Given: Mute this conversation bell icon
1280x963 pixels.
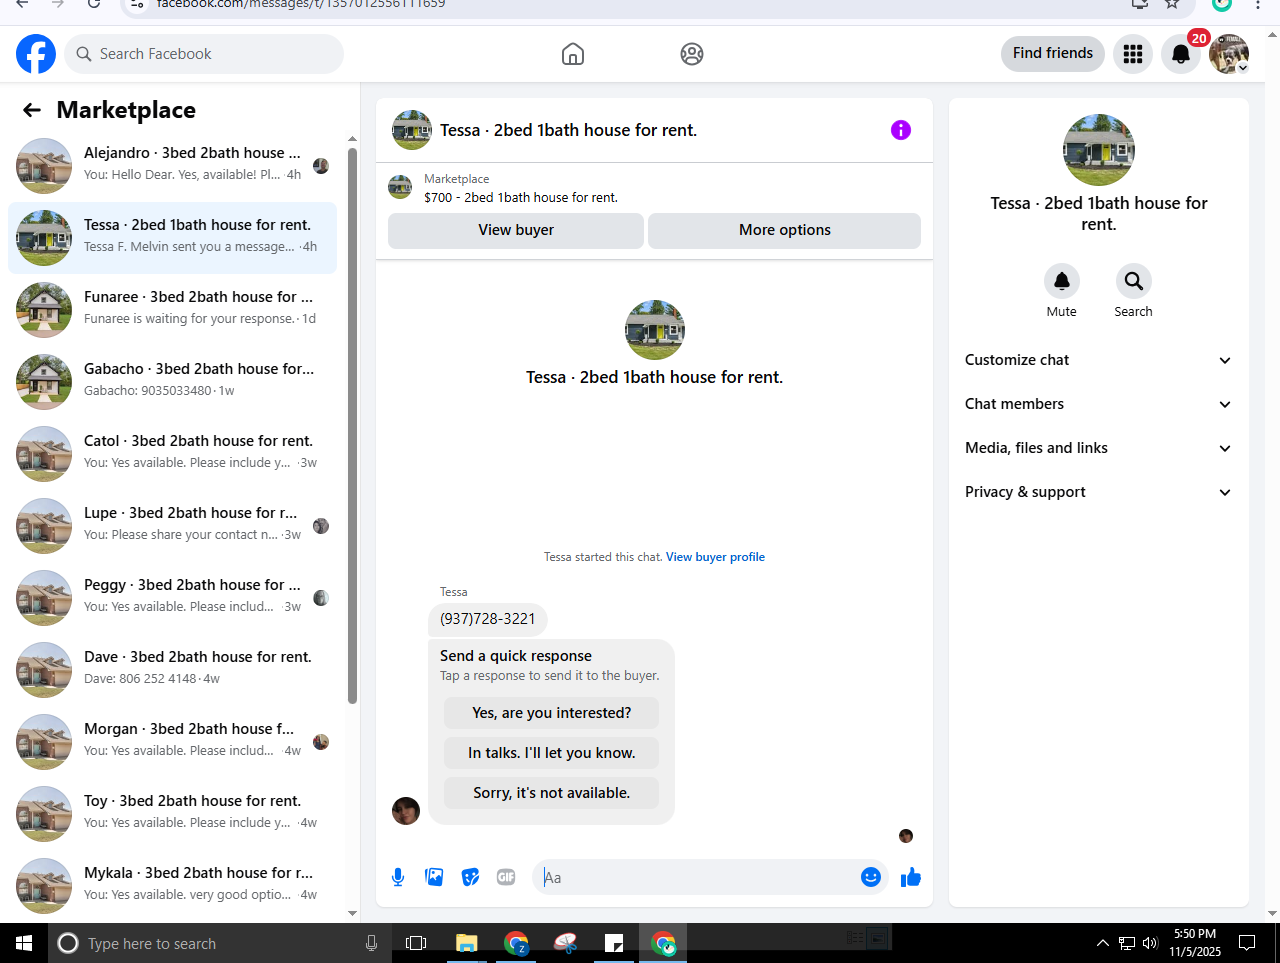Looking at the screenshot, I should (x=1062, y=281).
